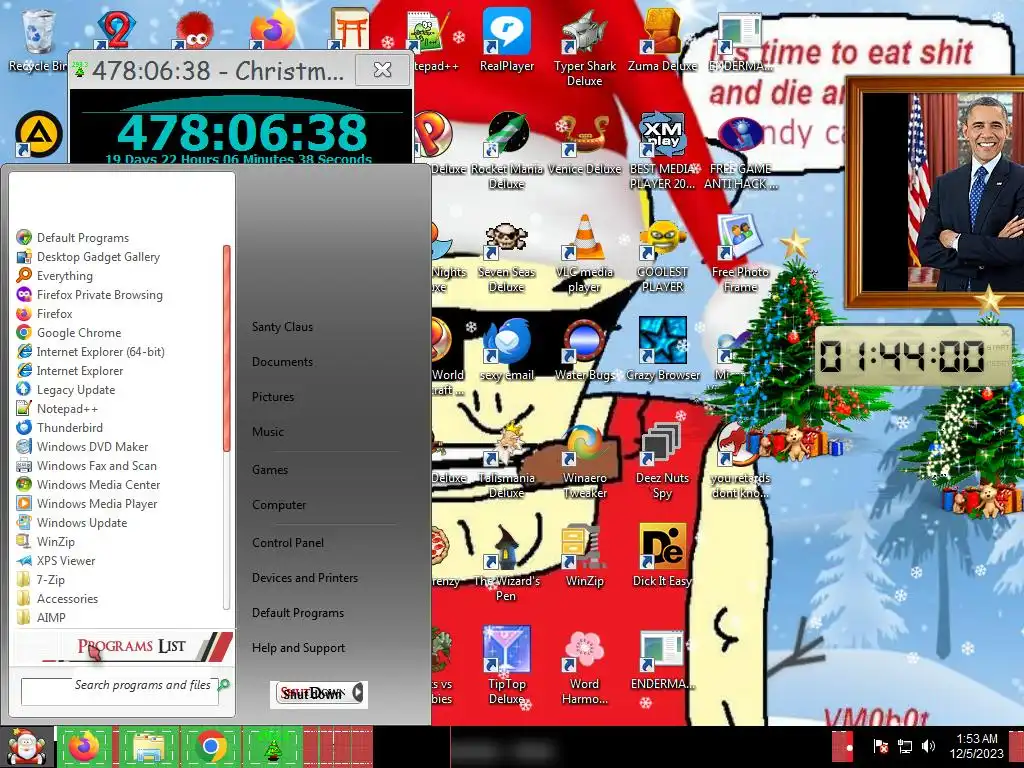The height and width of the screenshot is (768, 1024).
Task: Open Venice Deluxe desktop icon
Action: click(x=584, y=144)
